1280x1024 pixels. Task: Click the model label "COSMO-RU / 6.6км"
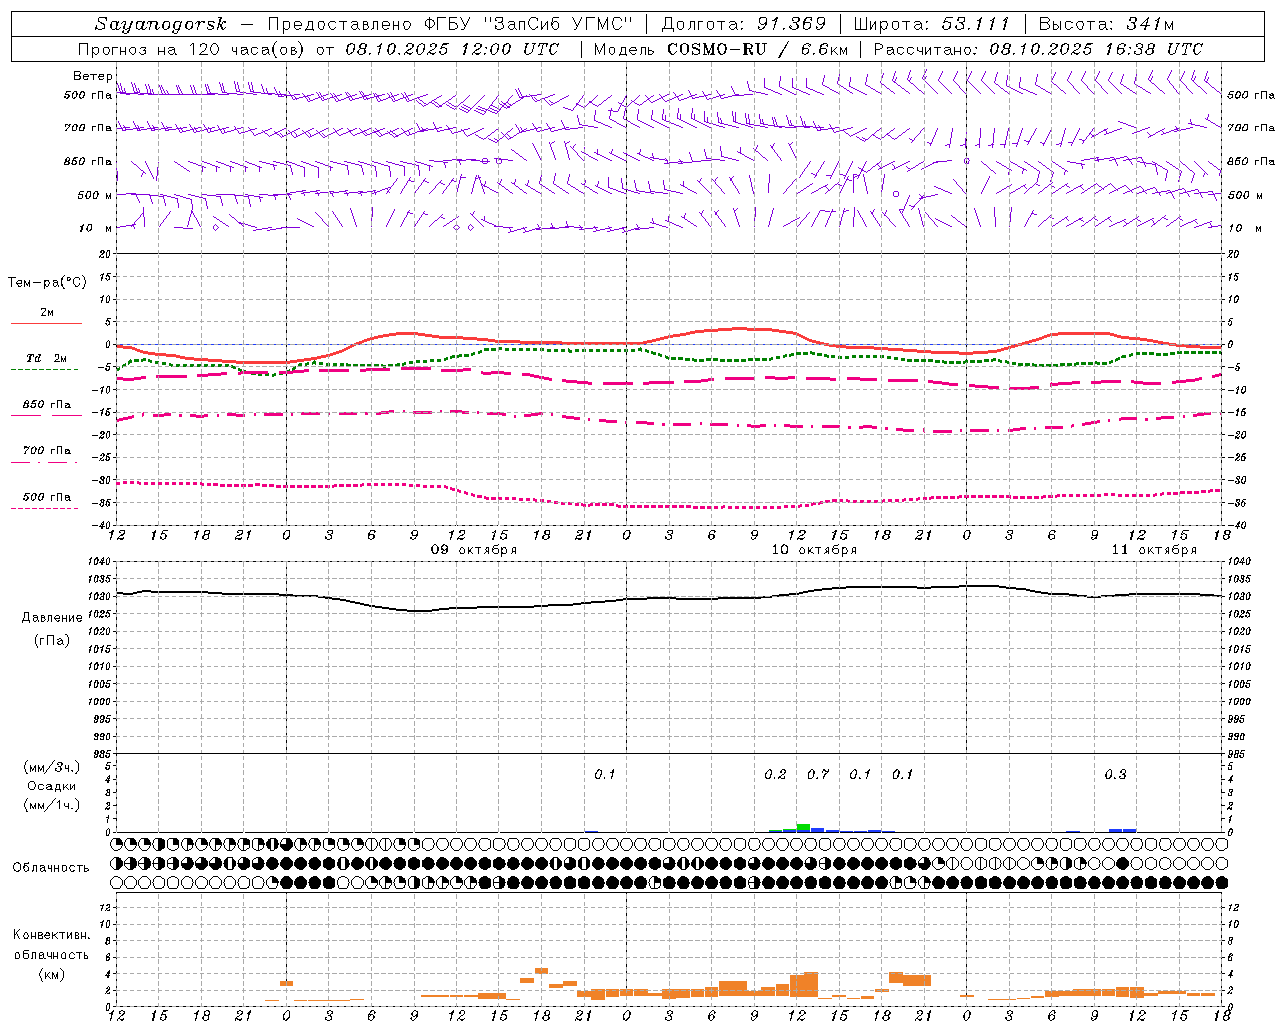pyautogui.click(x=758, y=49)
